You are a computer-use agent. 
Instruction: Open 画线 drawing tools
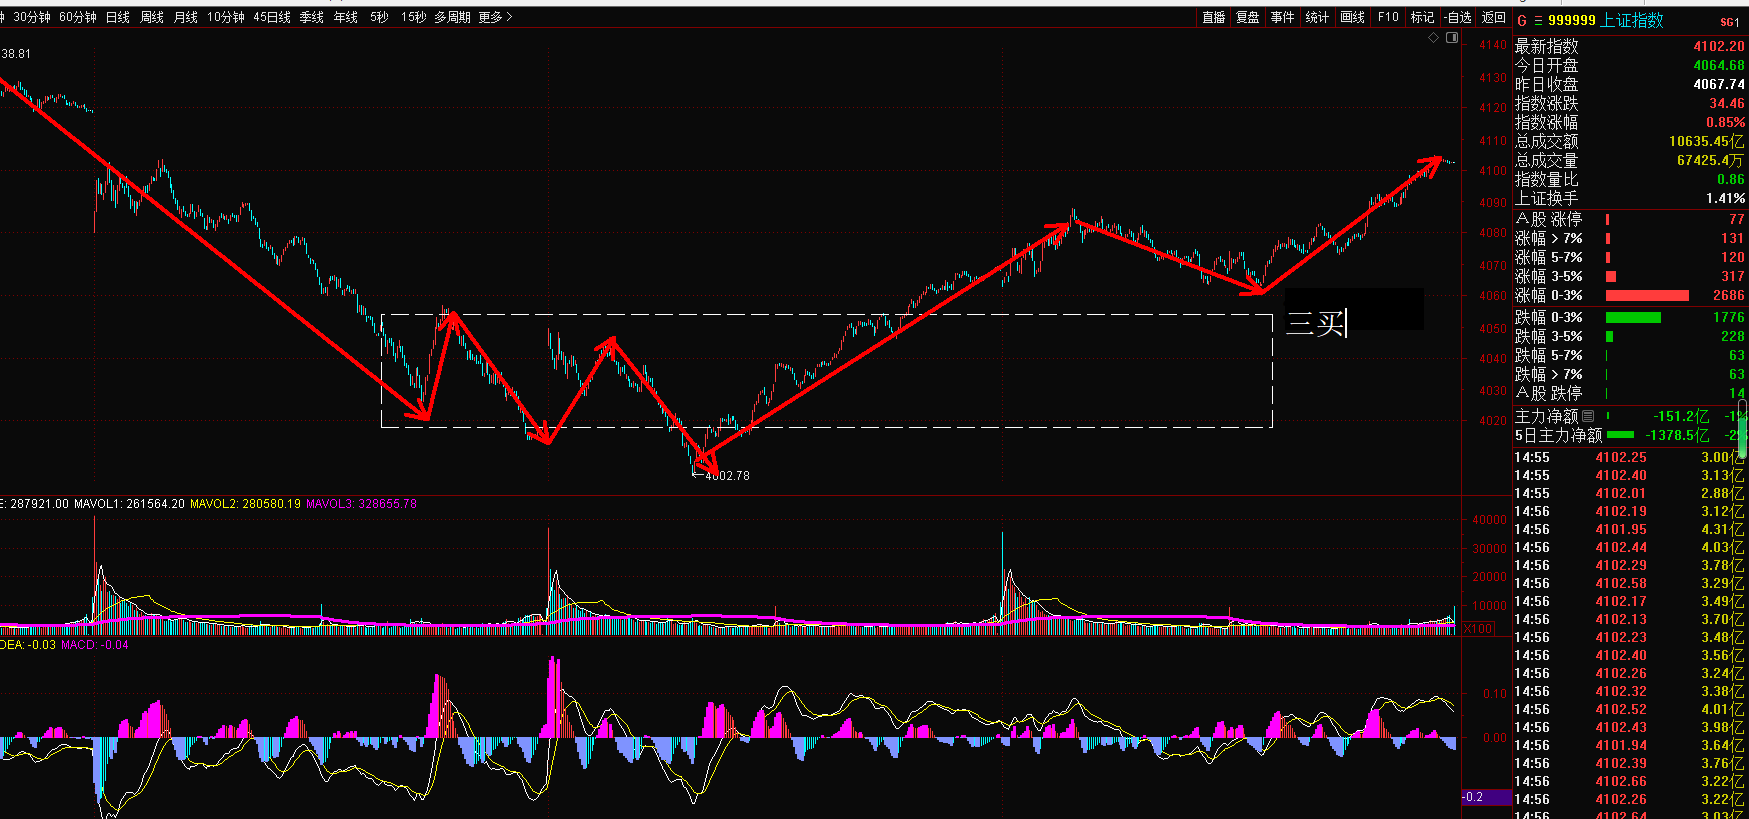tap(1352, 17)
